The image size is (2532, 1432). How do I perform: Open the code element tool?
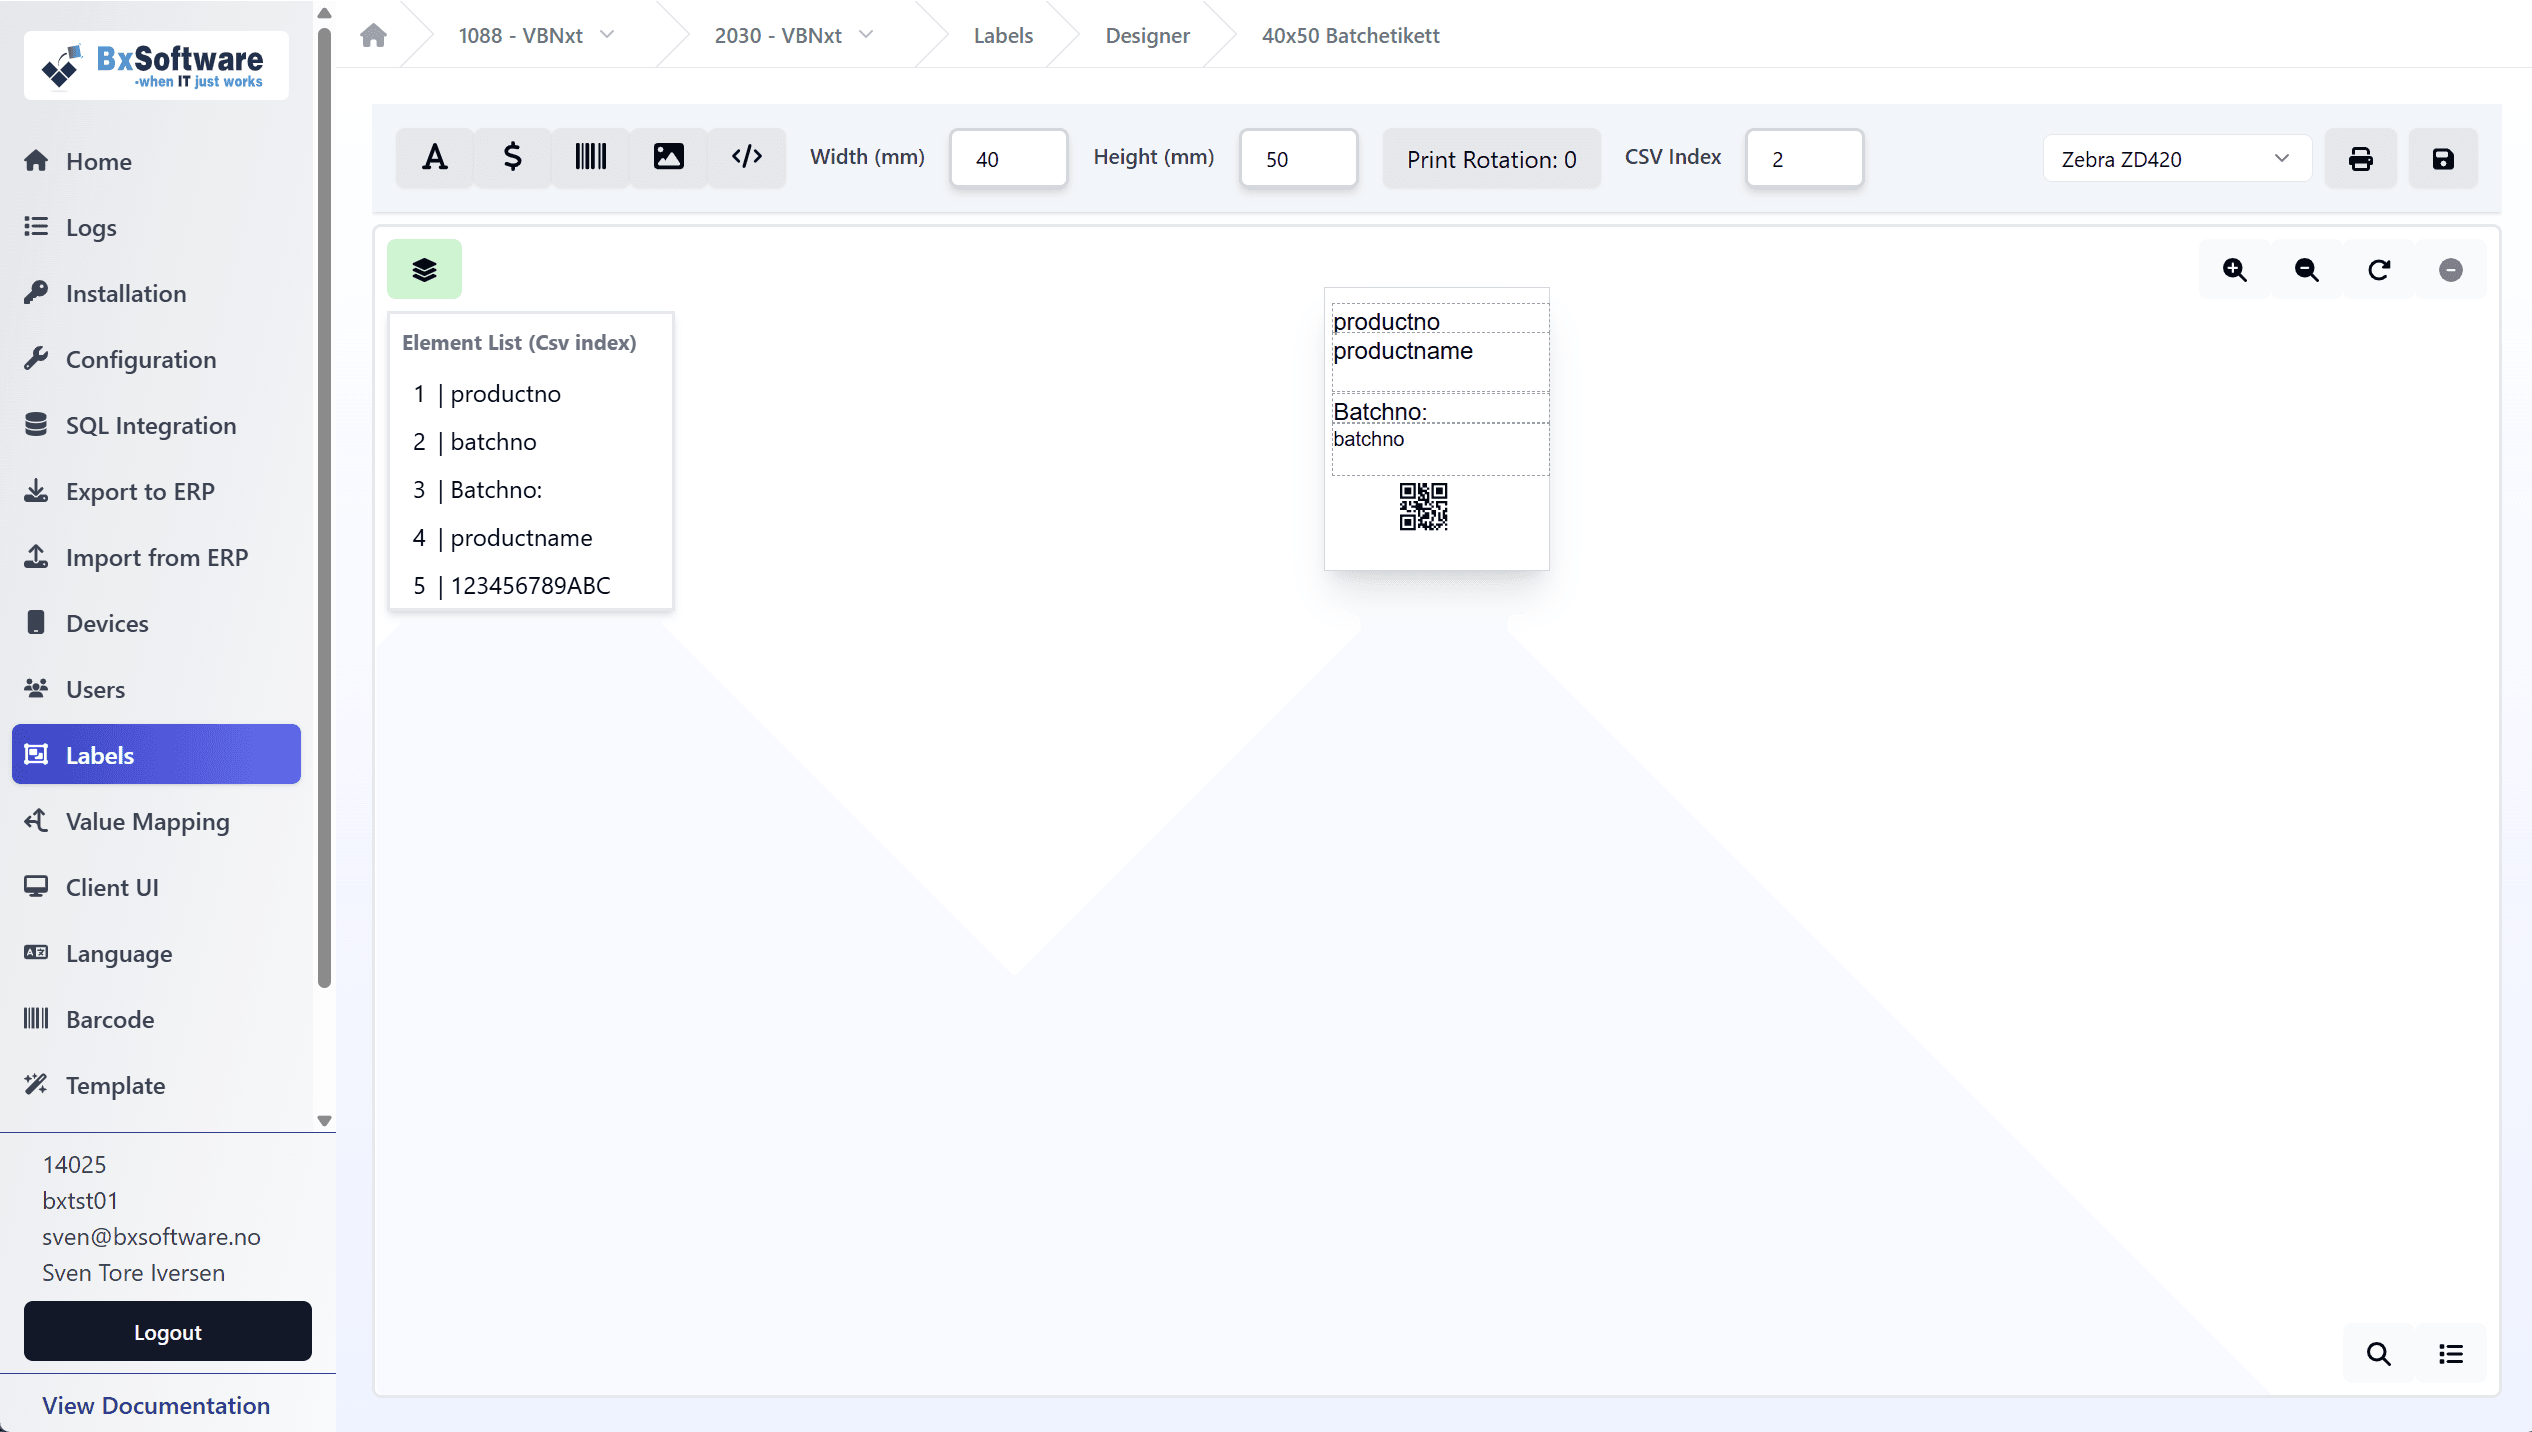click(x=746, y=158)
